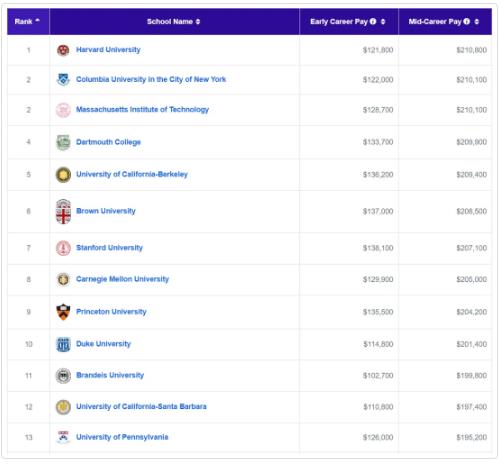Viewport: 502px width, 466px height.
Task: Open University of California-Berkeley link
Action: tap(132, 174)
